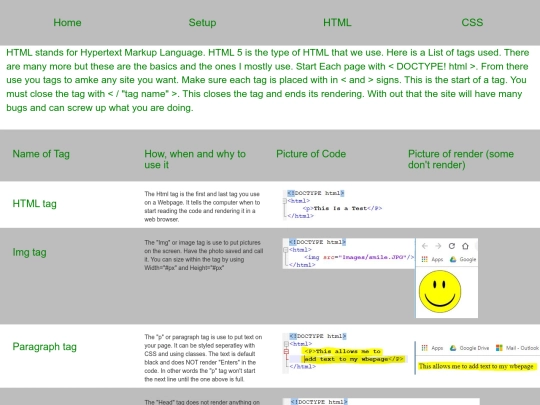Select the 'Img tag' row name

tap(29, 252)
